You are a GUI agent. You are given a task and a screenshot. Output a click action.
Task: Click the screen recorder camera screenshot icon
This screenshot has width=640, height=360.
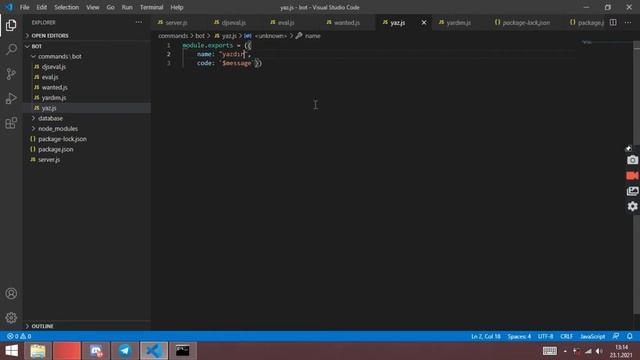632,160
